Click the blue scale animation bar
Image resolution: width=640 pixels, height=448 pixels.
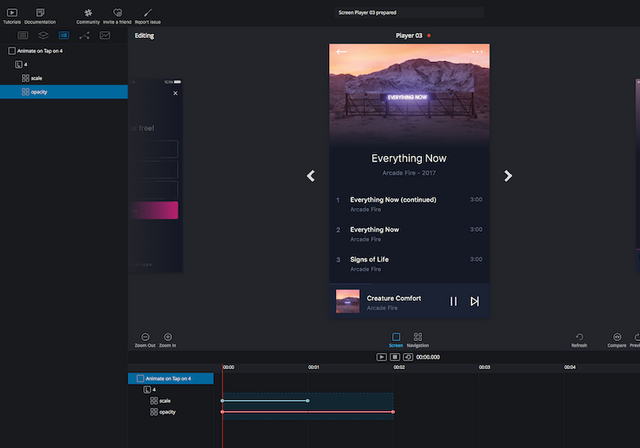(265, 401)
